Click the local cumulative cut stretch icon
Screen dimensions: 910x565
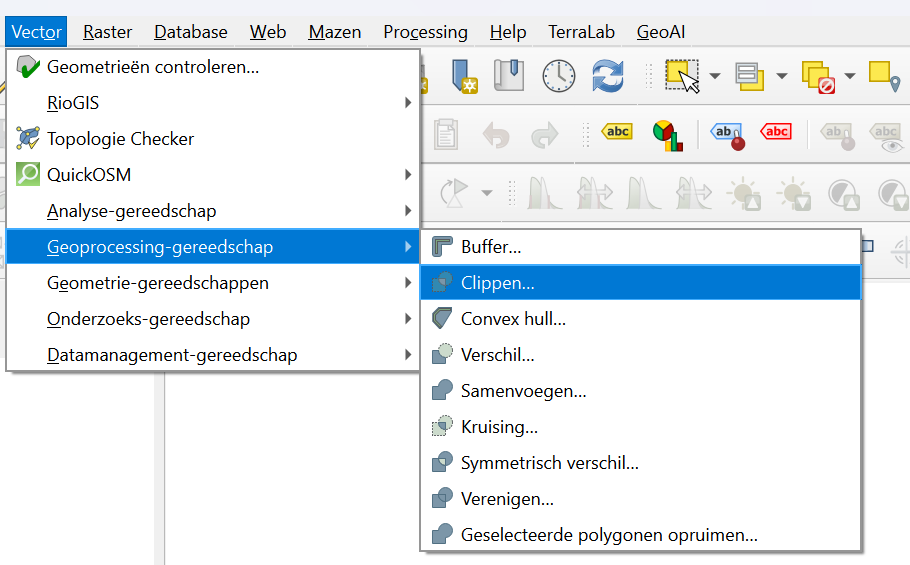643,193
